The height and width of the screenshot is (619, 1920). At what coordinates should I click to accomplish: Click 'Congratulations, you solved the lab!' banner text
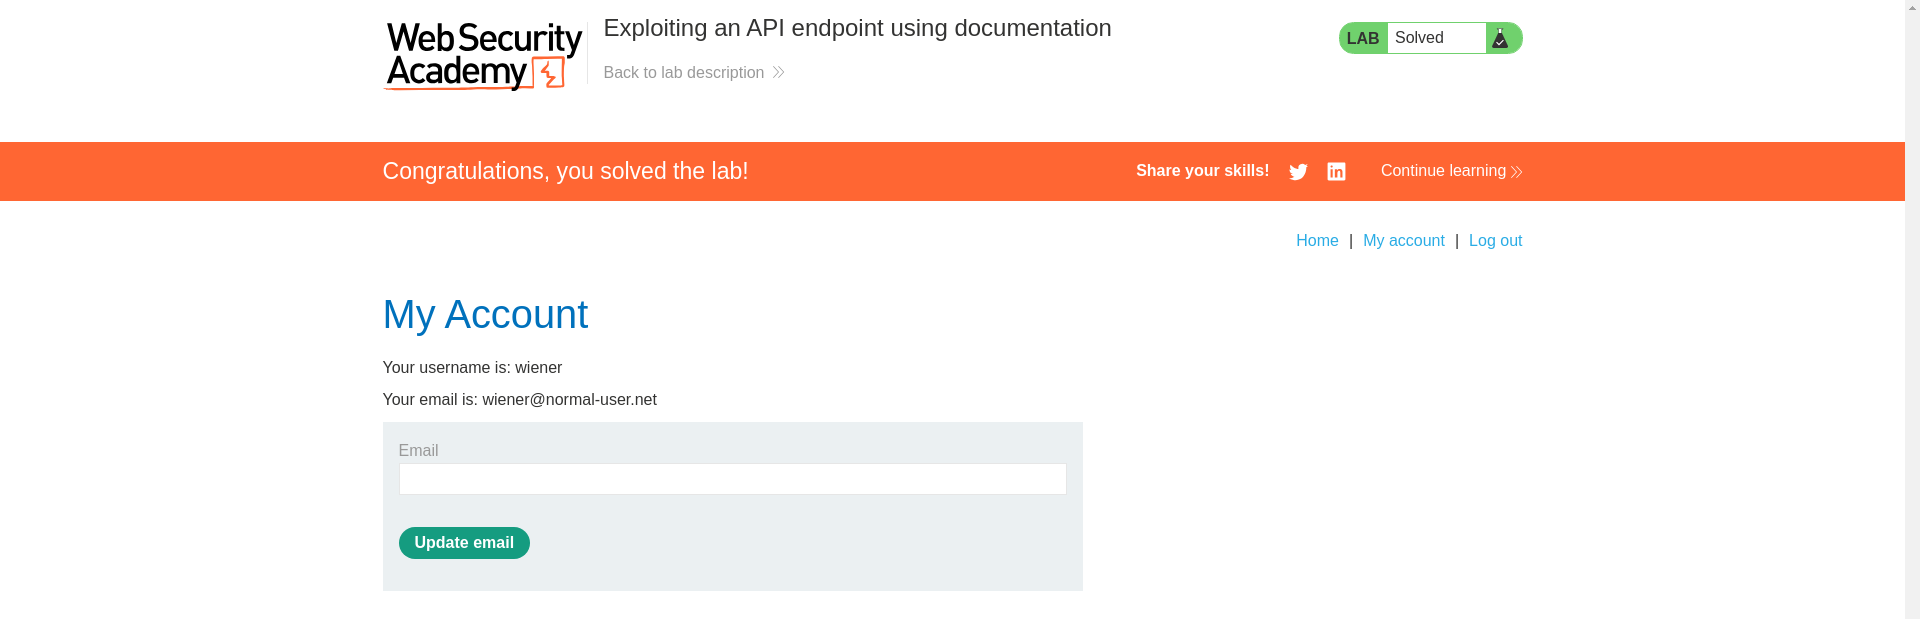coord(565,171)
